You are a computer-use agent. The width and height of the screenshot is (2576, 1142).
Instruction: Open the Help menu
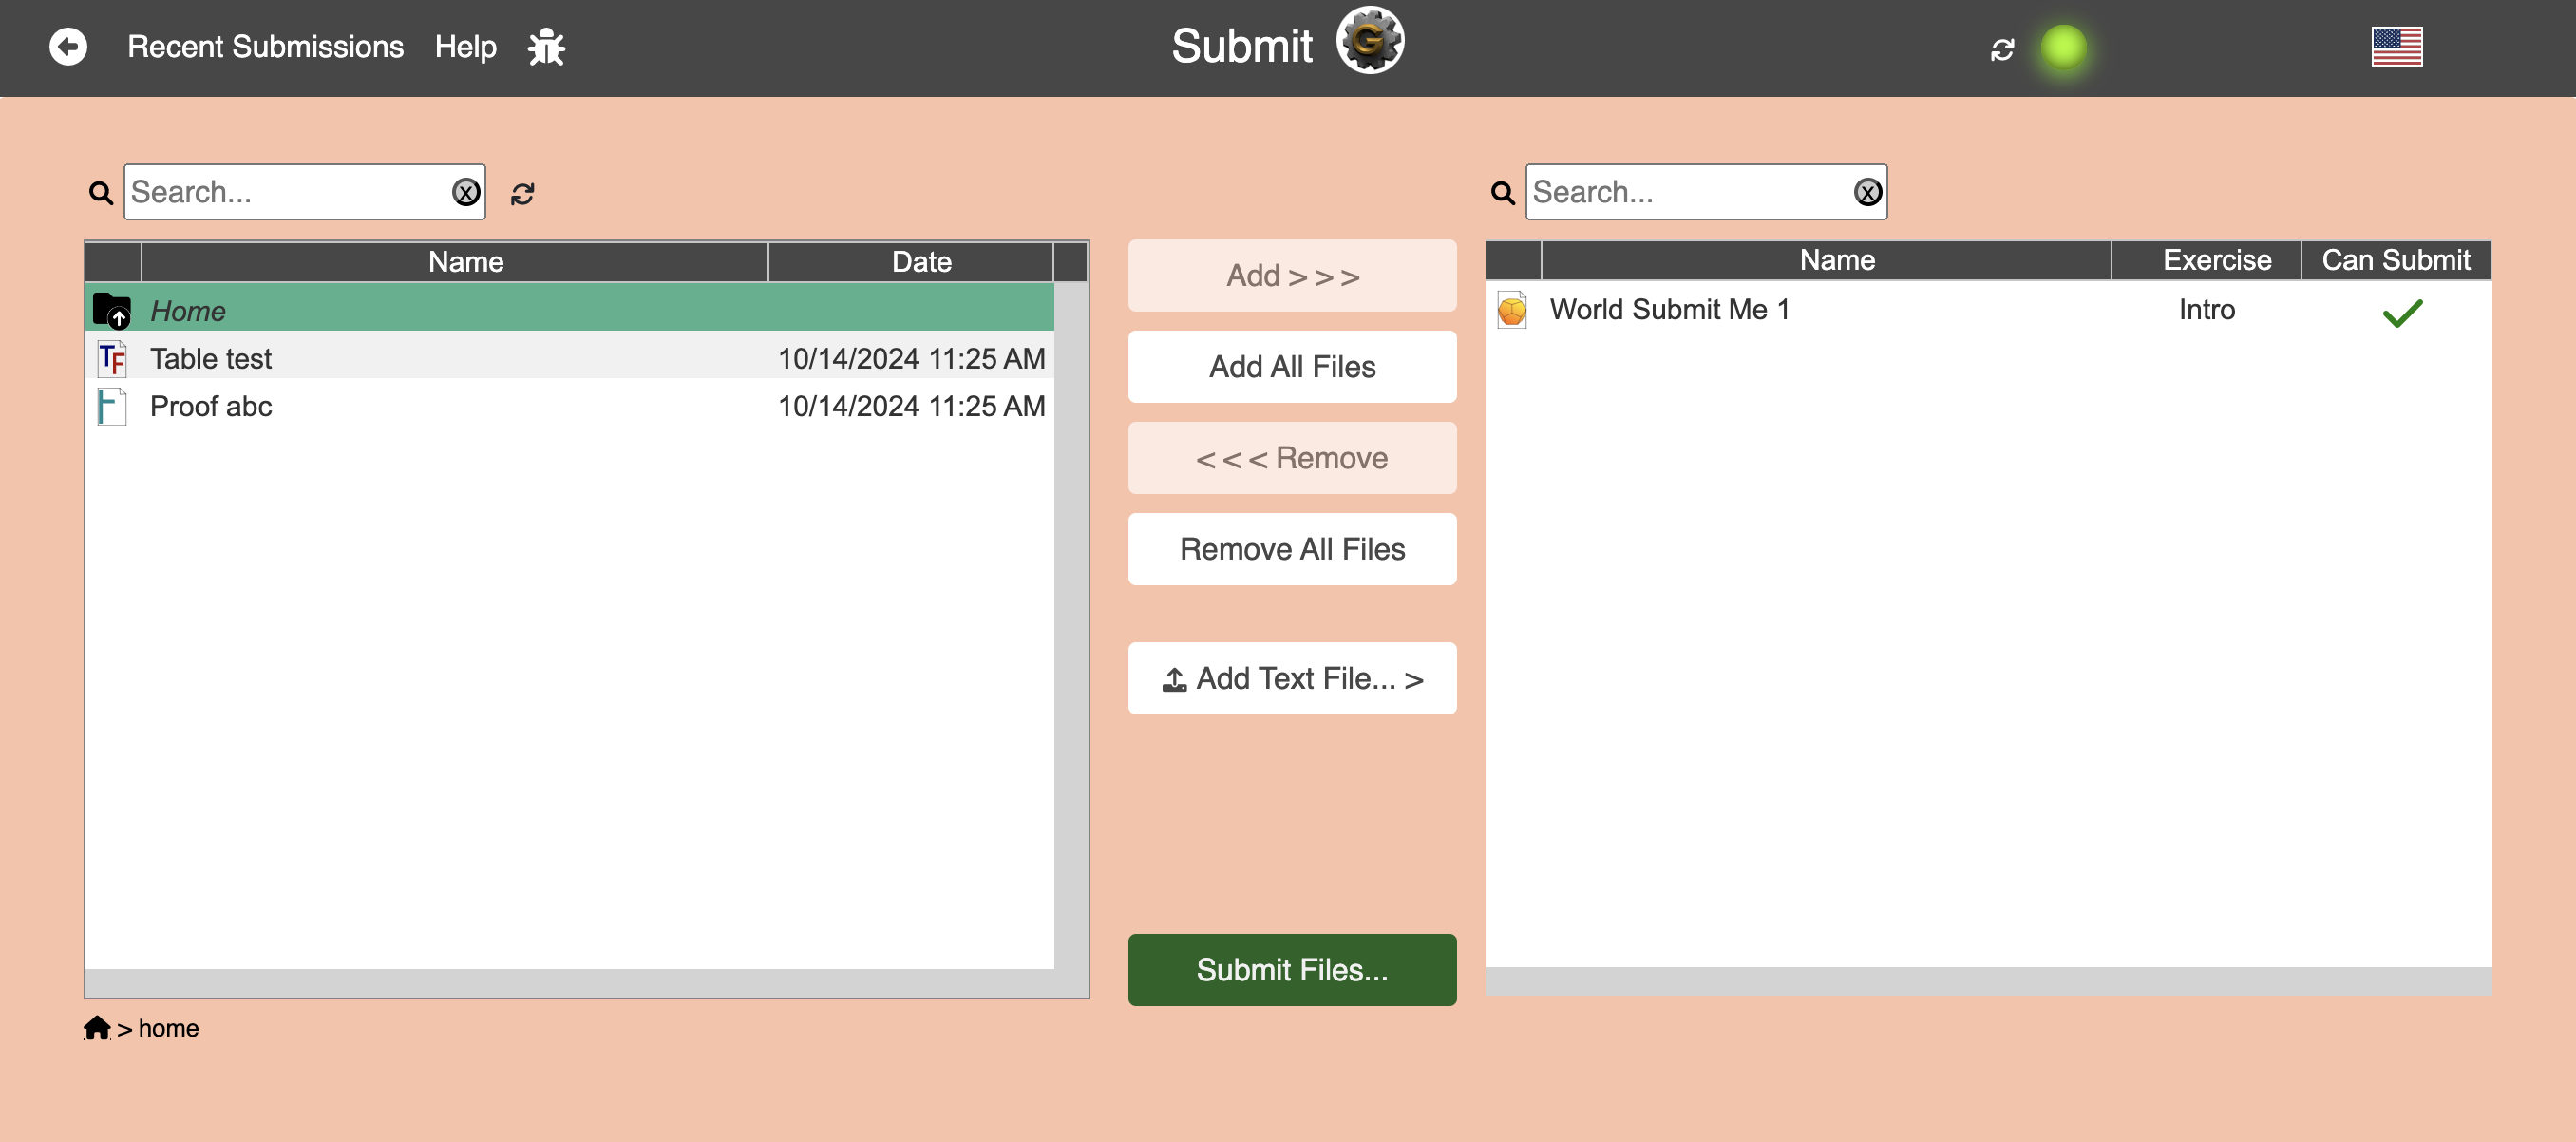pos(465,47)
